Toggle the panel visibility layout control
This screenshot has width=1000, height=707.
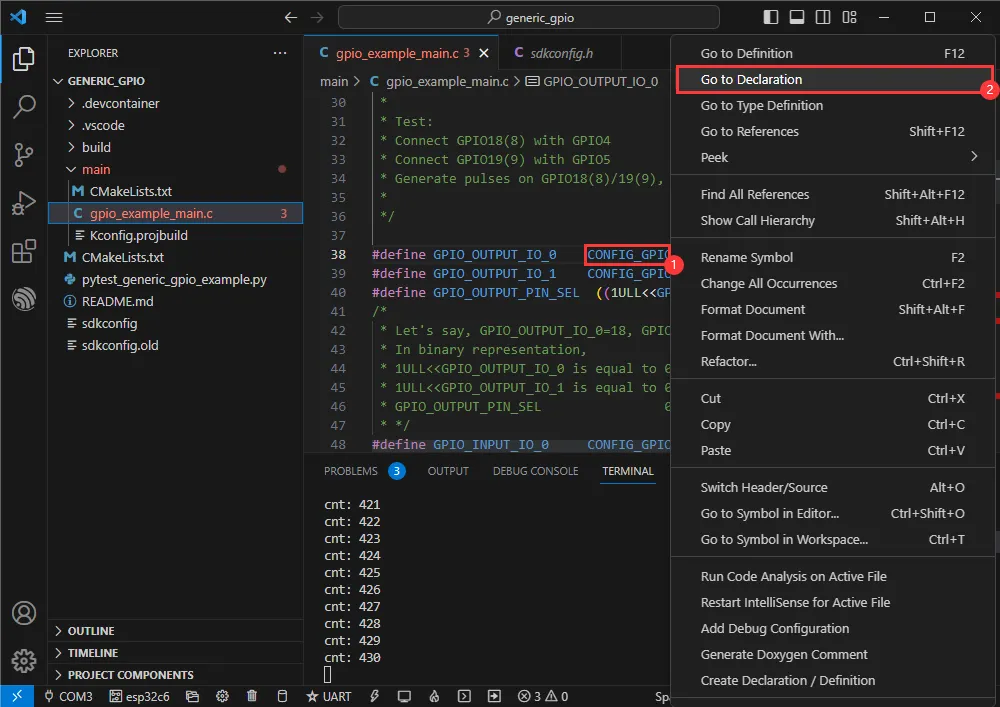point(797,16)
